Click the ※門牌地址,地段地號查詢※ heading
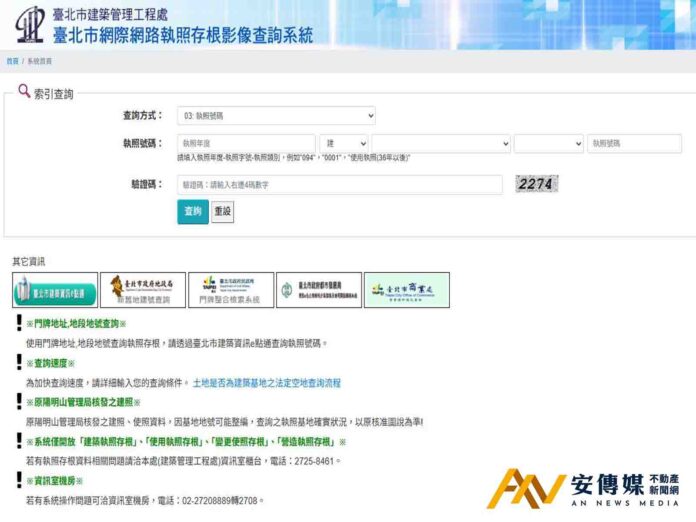 click(76, 324)
